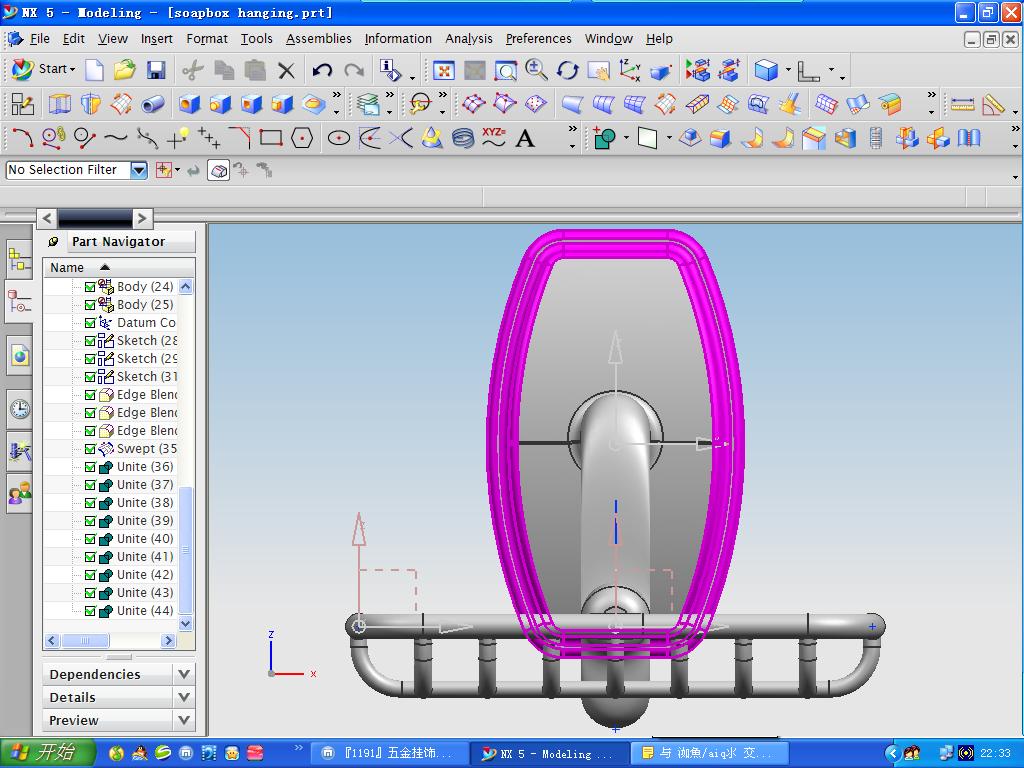Click the Helix spring icon
Screen dimensions: 1024x768
pos(463,138)
